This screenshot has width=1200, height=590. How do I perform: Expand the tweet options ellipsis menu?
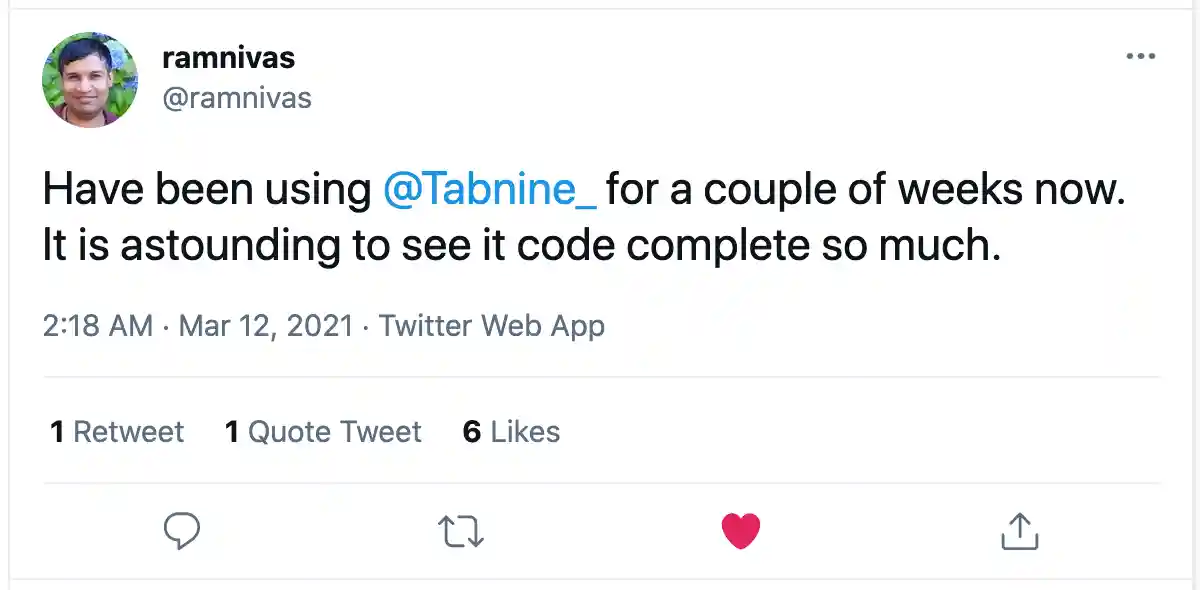click(x=1141, y=57)
